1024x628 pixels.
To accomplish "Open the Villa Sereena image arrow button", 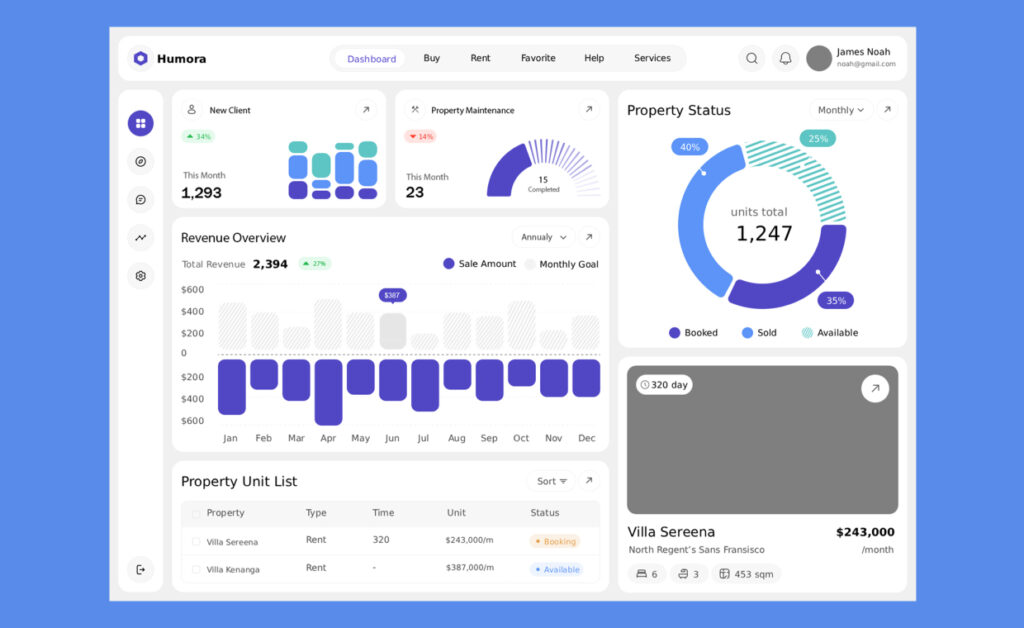I will tap(874, 388).
